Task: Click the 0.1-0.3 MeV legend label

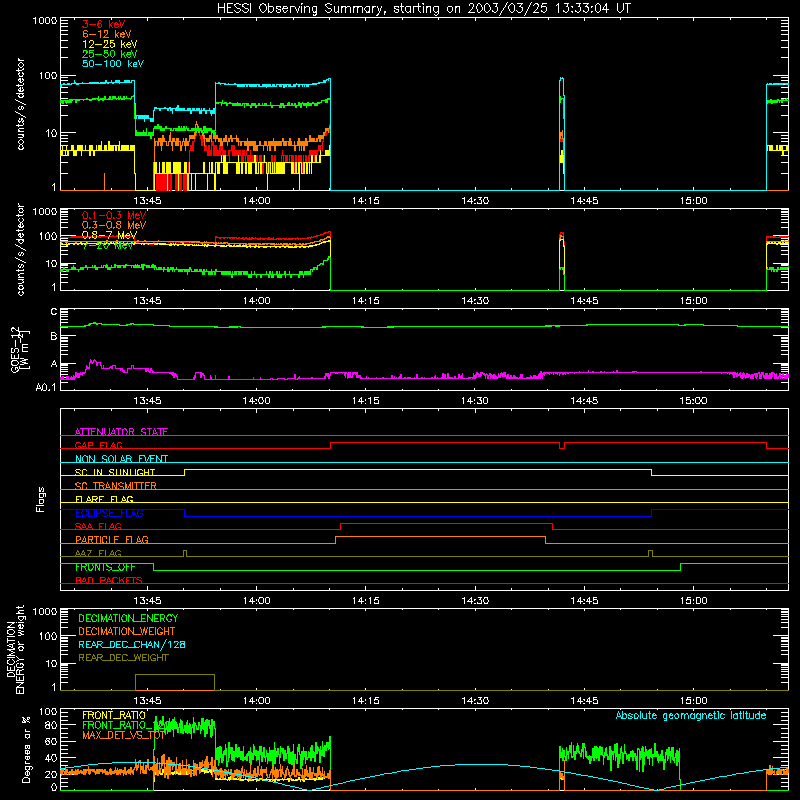Action: (x=114, y=215)
